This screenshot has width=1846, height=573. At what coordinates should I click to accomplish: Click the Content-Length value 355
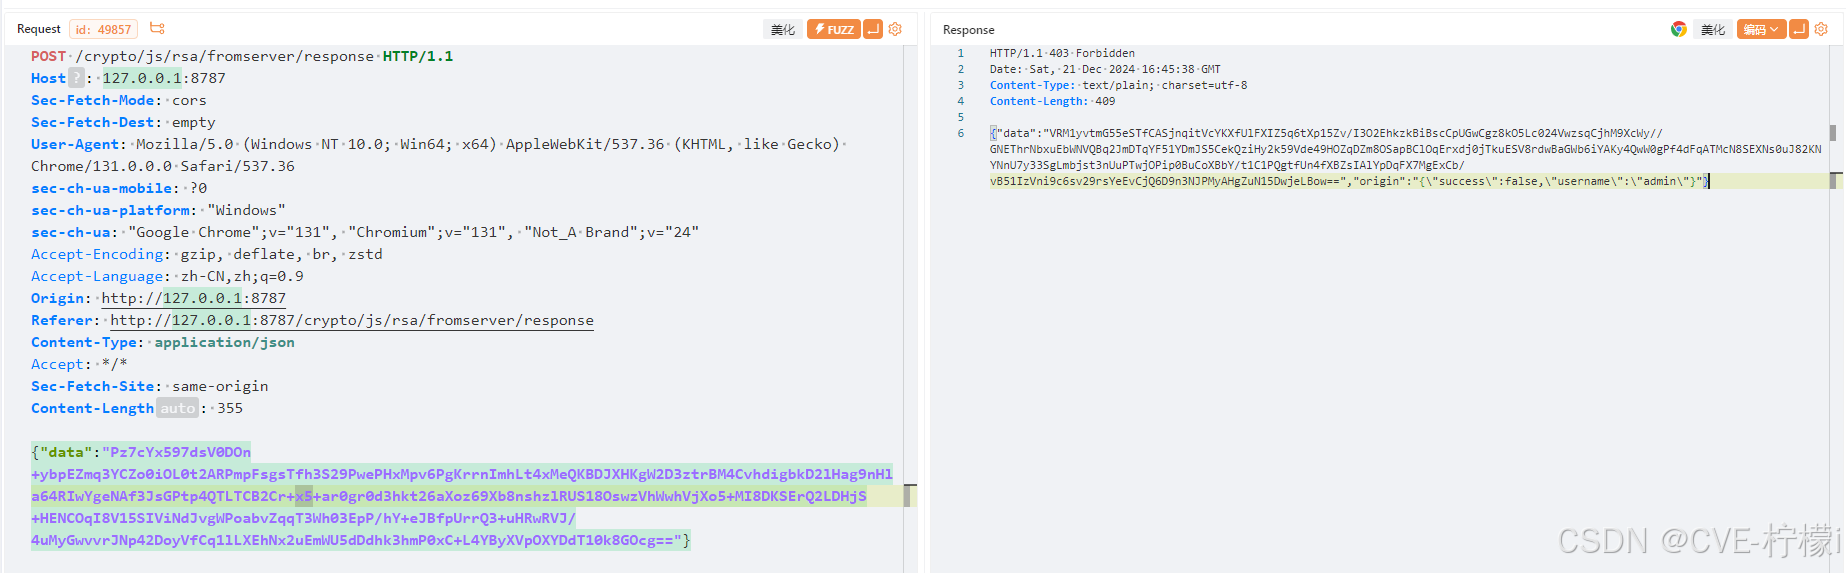[x=230, y=408]
